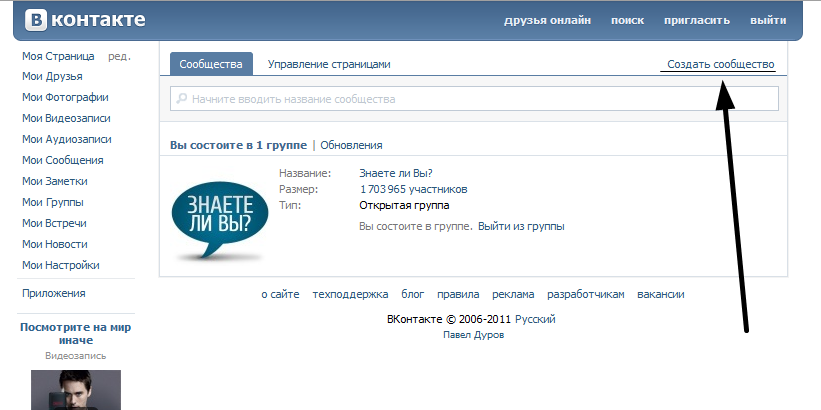Switch to Управление страницами tab
The image size is (821, 410).
(x=329, y=64)
